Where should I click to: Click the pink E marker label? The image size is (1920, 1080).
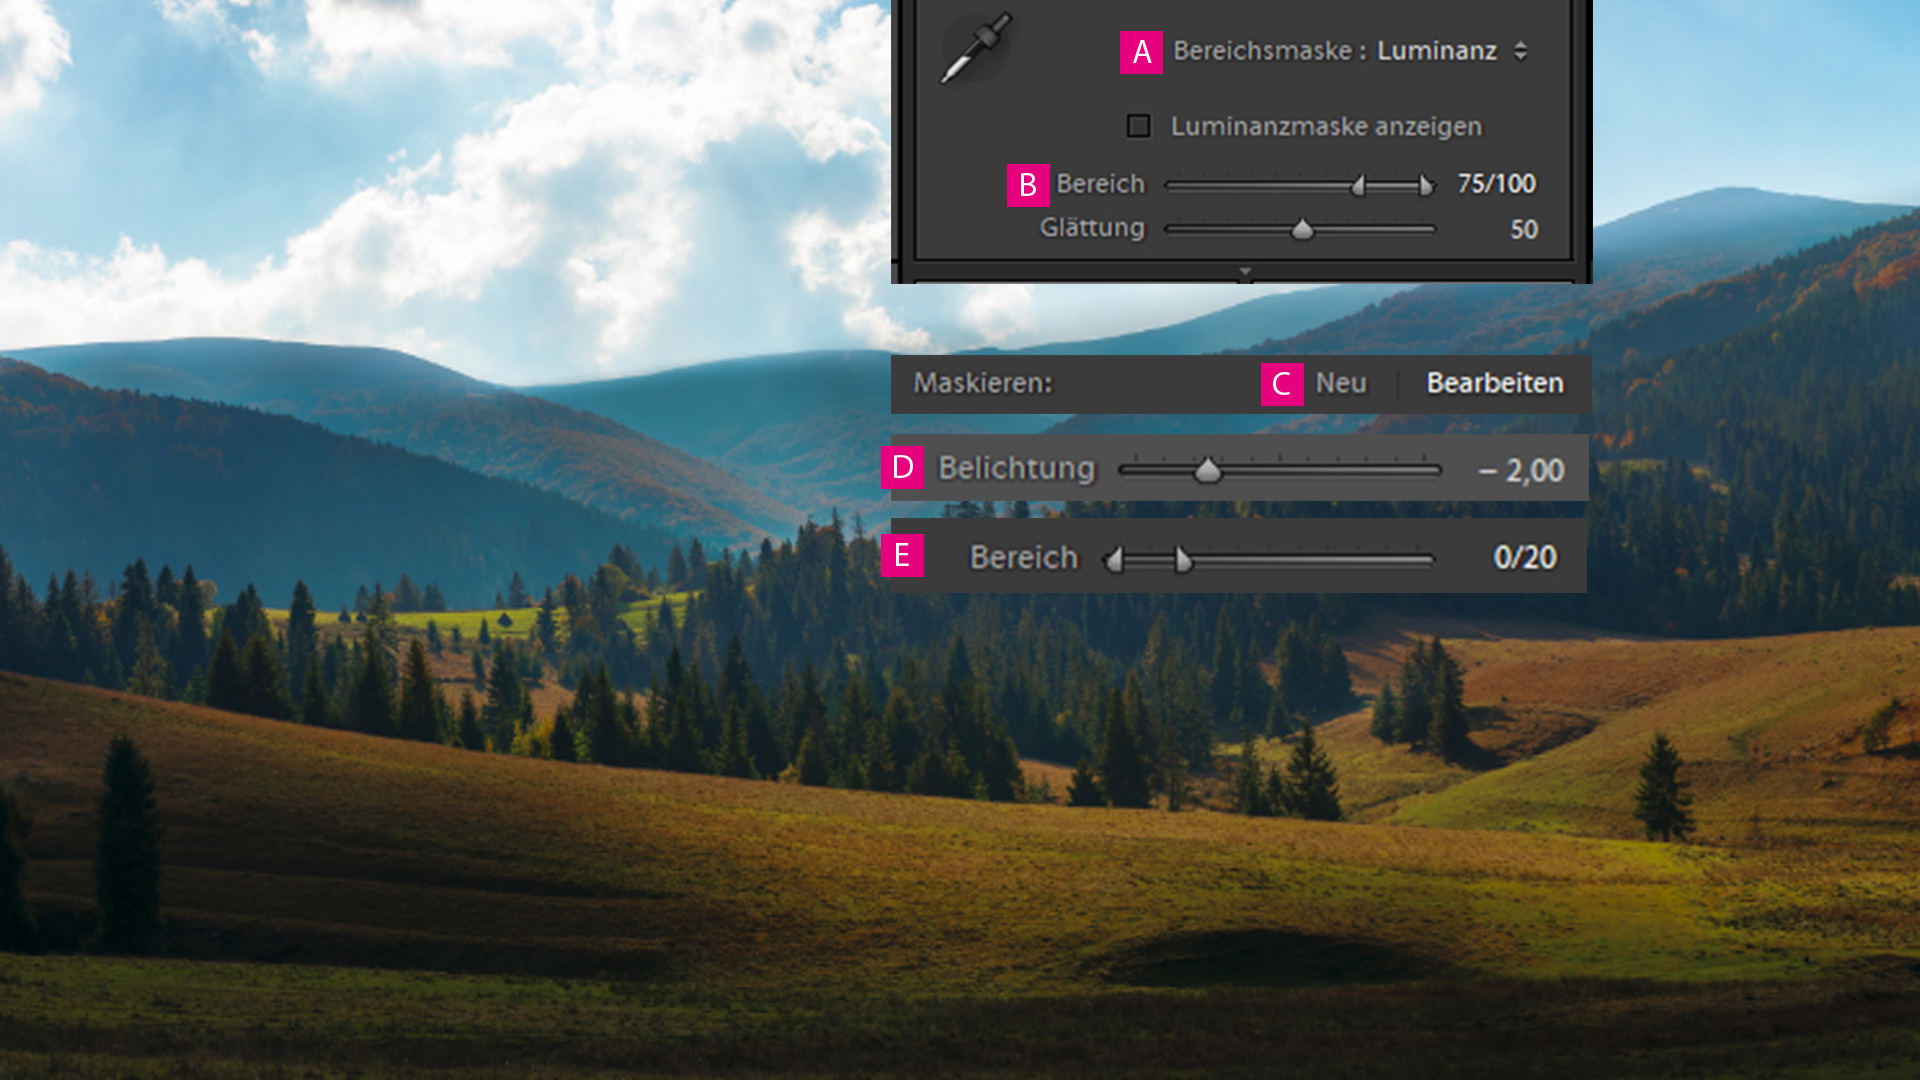click(x=902, y=555)
